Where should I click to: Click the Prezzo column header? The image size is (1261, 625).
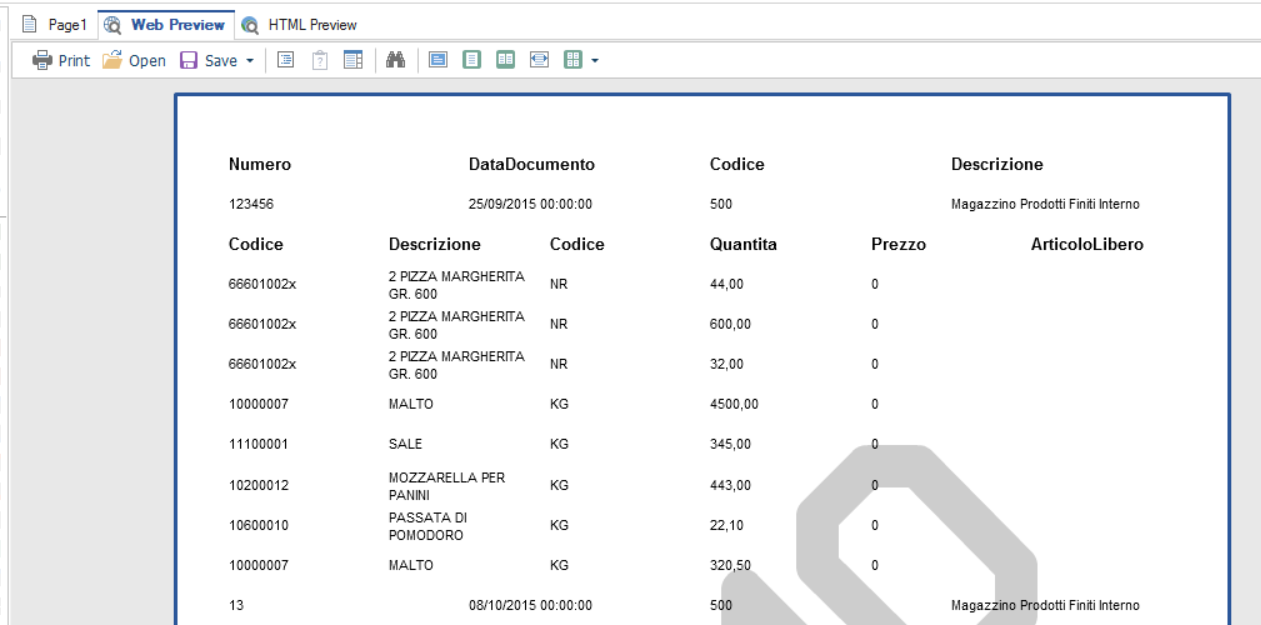[x=898, y=244]
